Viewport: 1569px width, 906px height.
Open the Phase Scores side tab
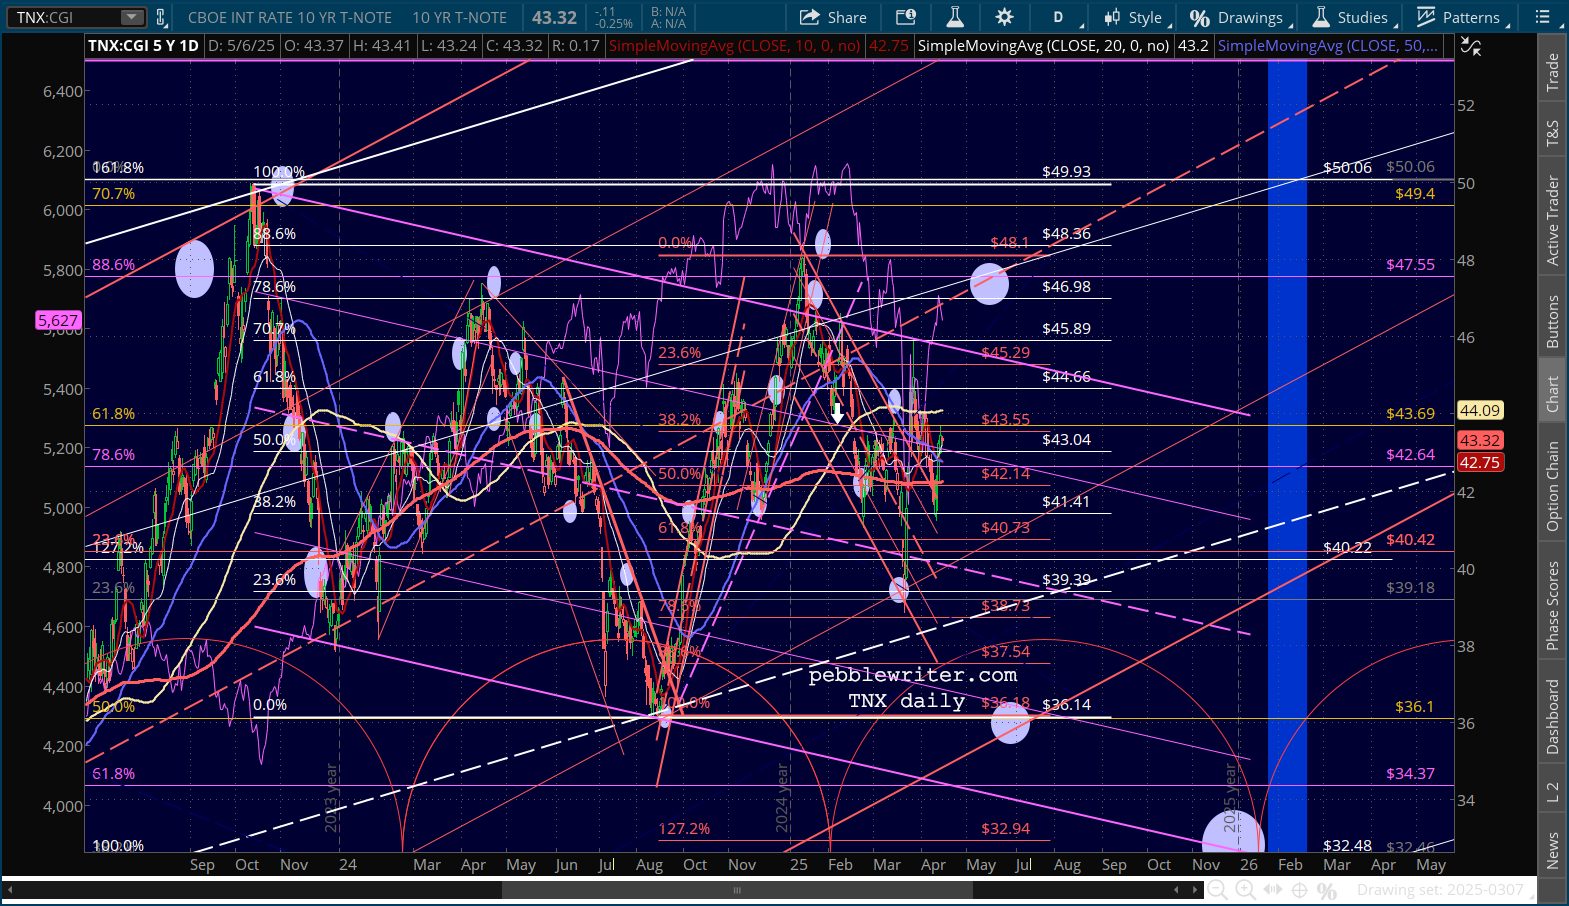[1552, 605]
